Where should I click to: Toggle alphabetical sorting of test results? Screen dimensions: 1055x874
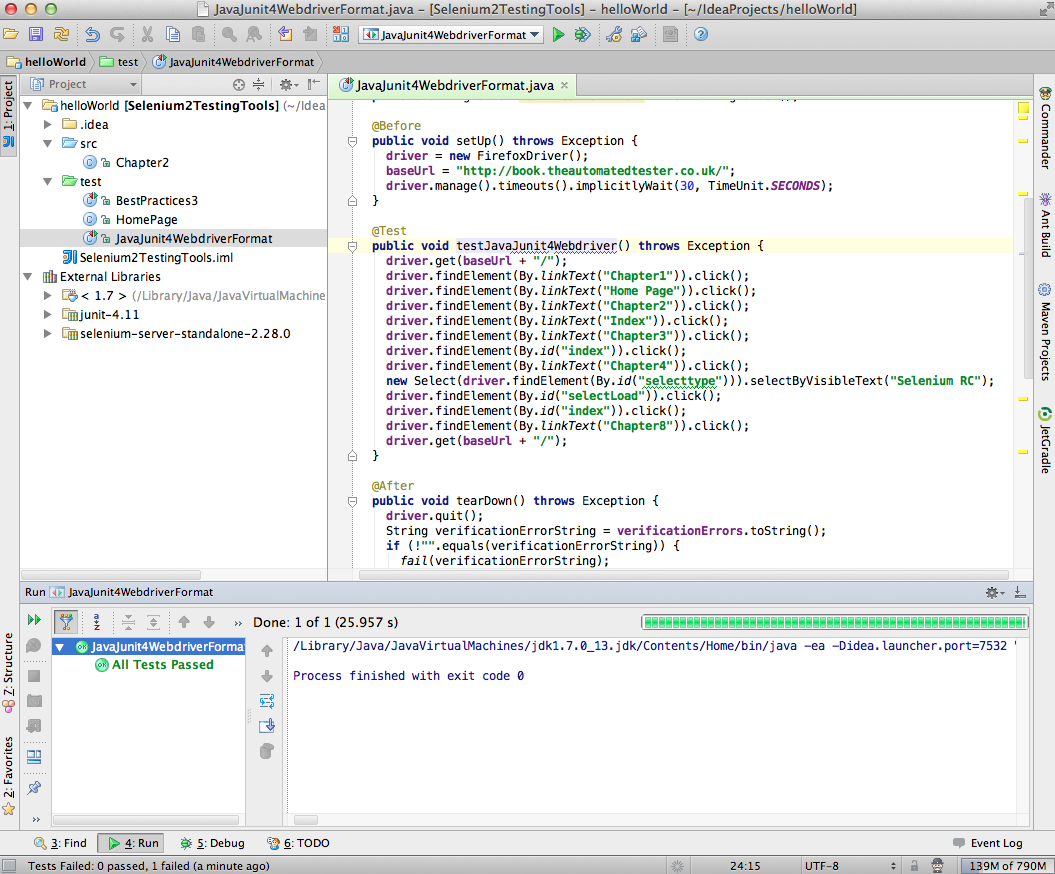(x=96, y=621)
